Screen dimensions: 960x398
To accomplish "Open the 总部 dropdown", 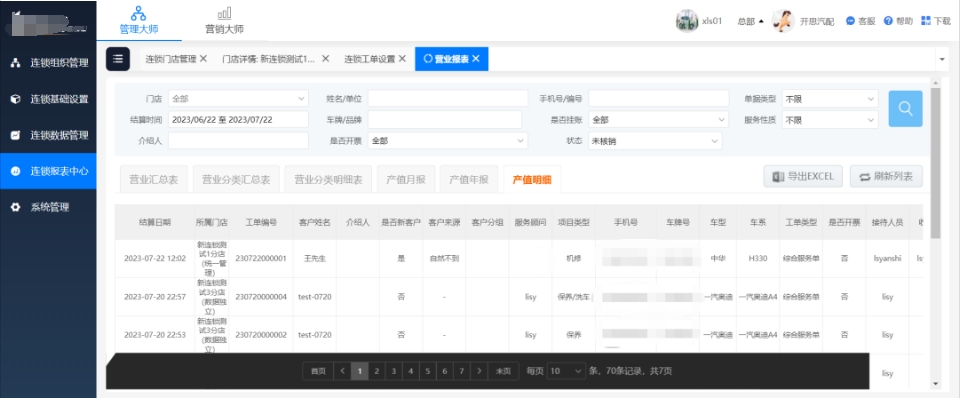I will 751,21.
